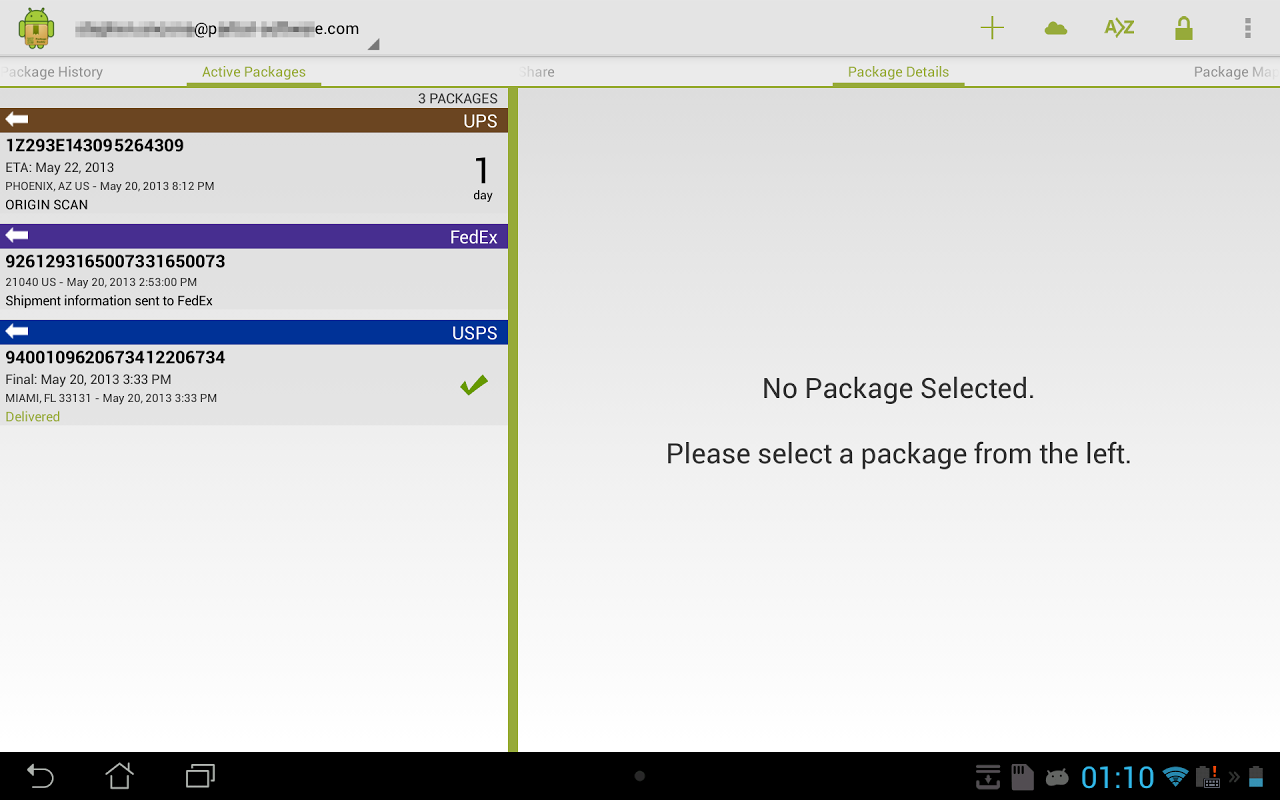Tap the white arrow on the FedEx header

16,235
